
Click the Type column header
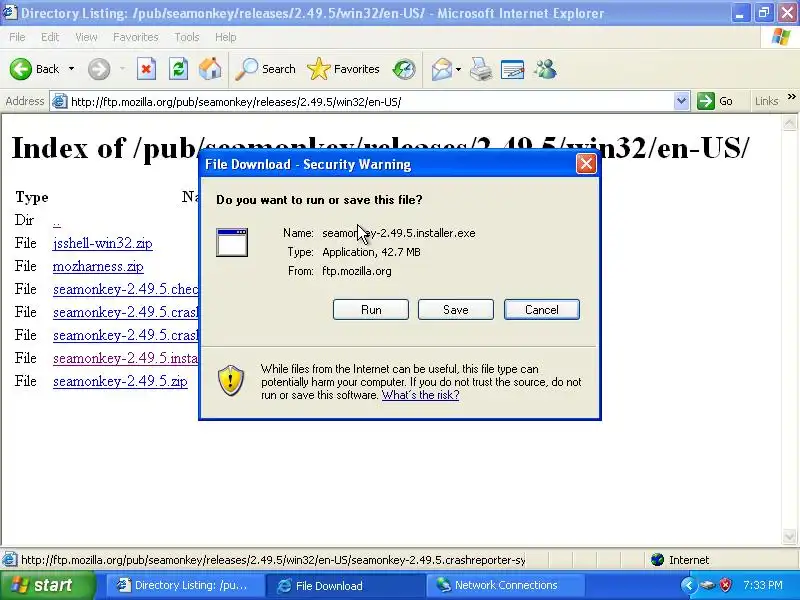tap(32, 197)
